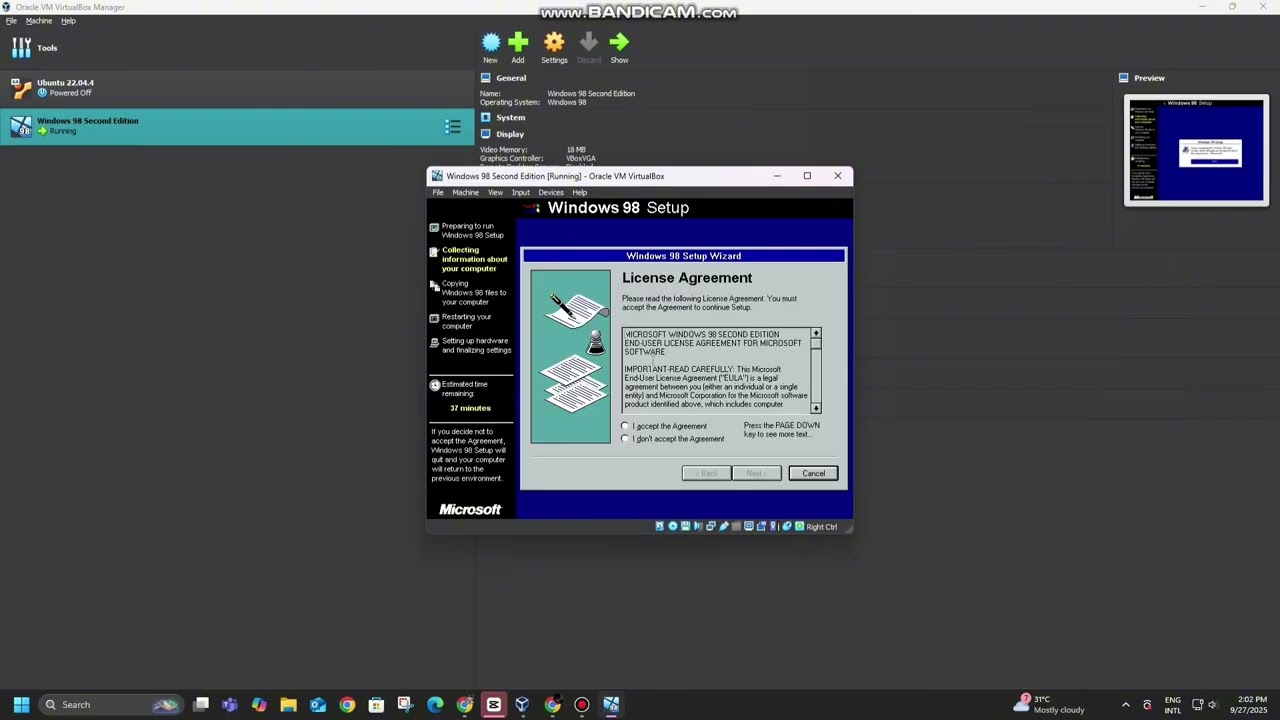Viewport: 1280px width, 720px height.
Task: Open the VM window File menu
Action: coord(438,192)
